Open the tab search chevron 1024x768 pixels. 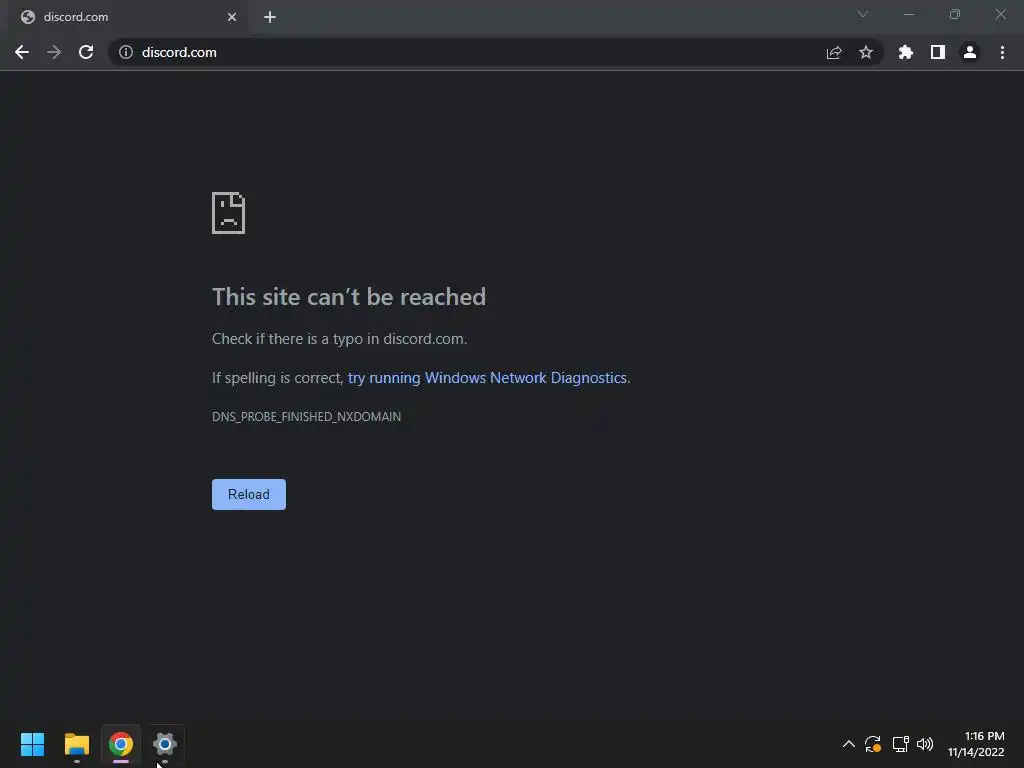863,14
